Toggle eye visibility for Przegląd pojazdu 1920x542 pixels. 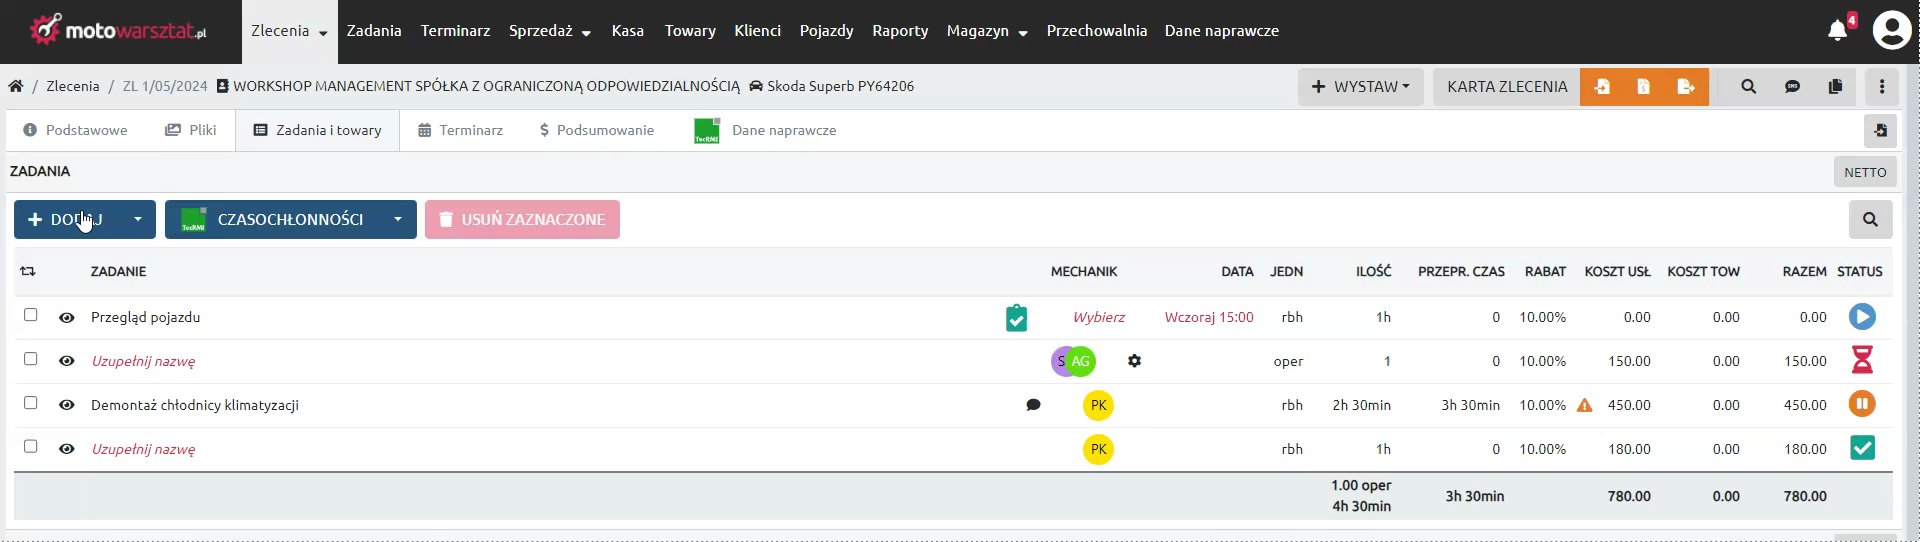point(67,318)
